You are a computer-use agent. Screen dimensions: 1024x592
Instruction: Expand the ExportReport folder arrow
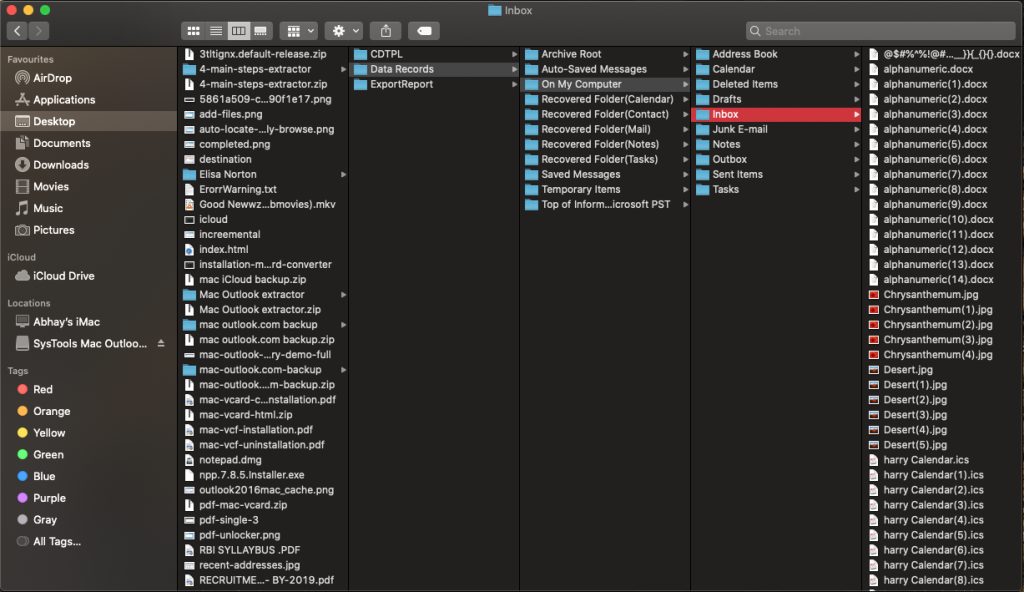pyautogui.click(x=514, y=84)
